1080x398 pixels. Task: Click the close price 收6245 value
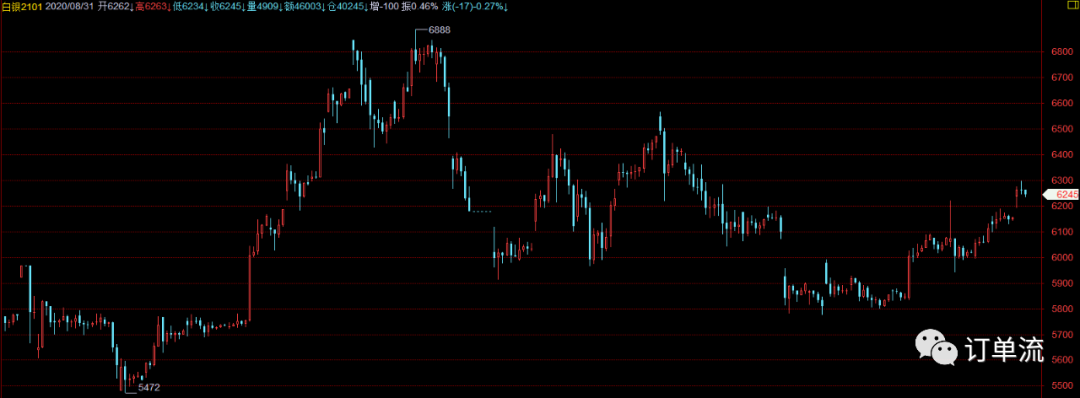click(227, 6)
